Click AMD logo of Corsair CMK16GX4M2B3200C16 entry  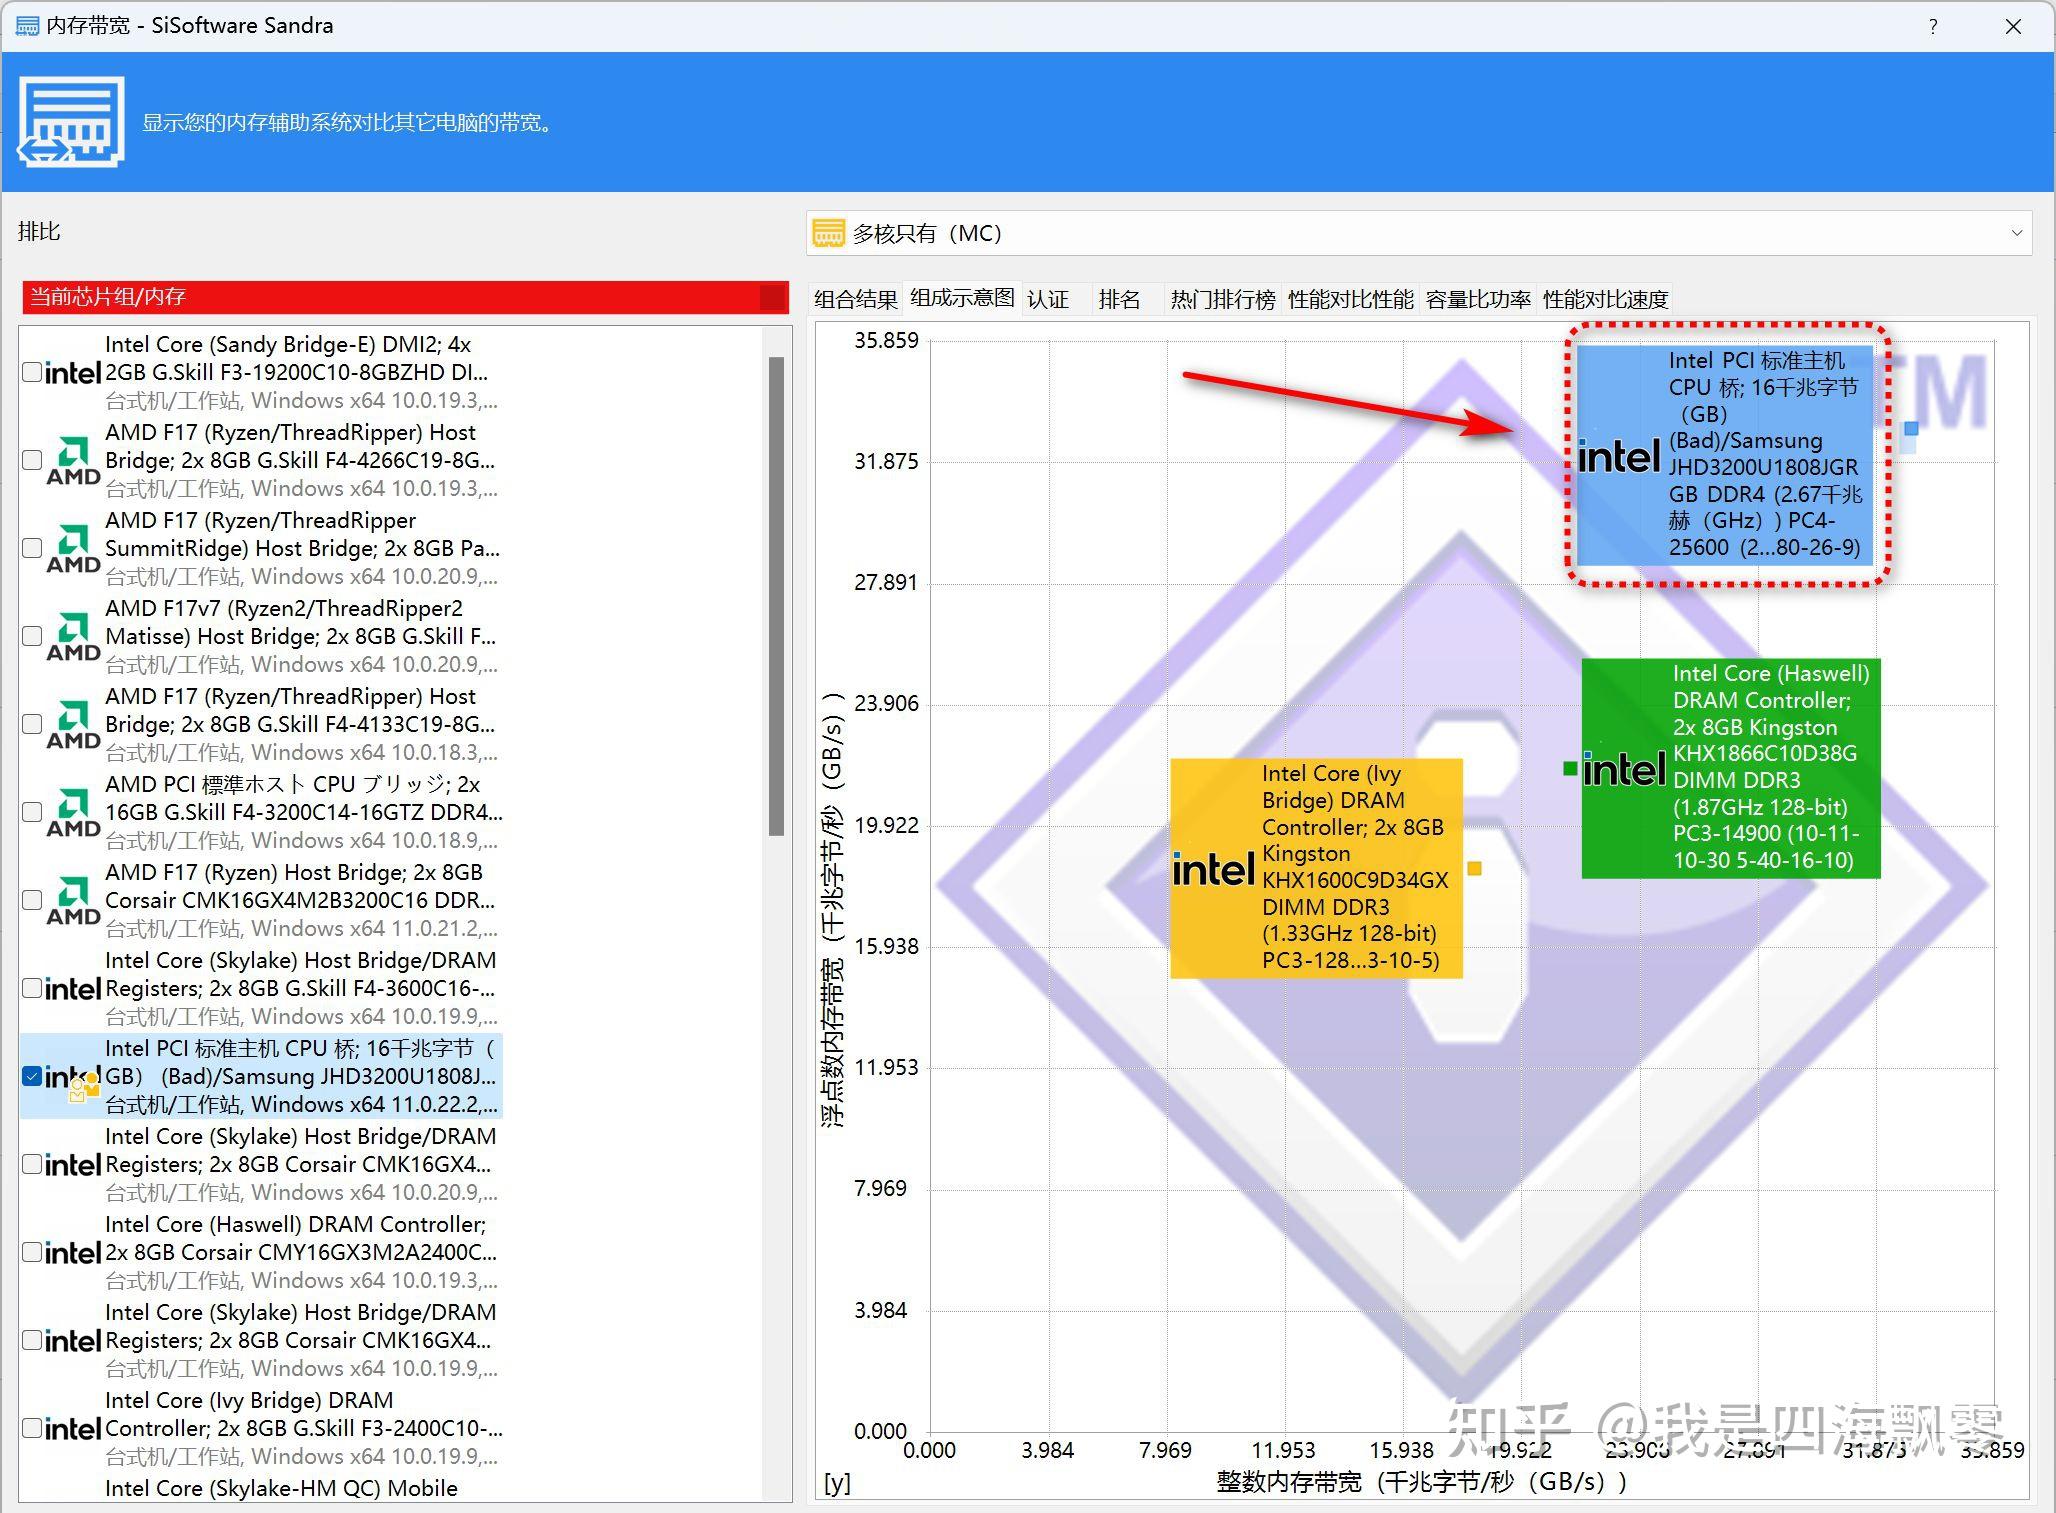click(73, 901)
